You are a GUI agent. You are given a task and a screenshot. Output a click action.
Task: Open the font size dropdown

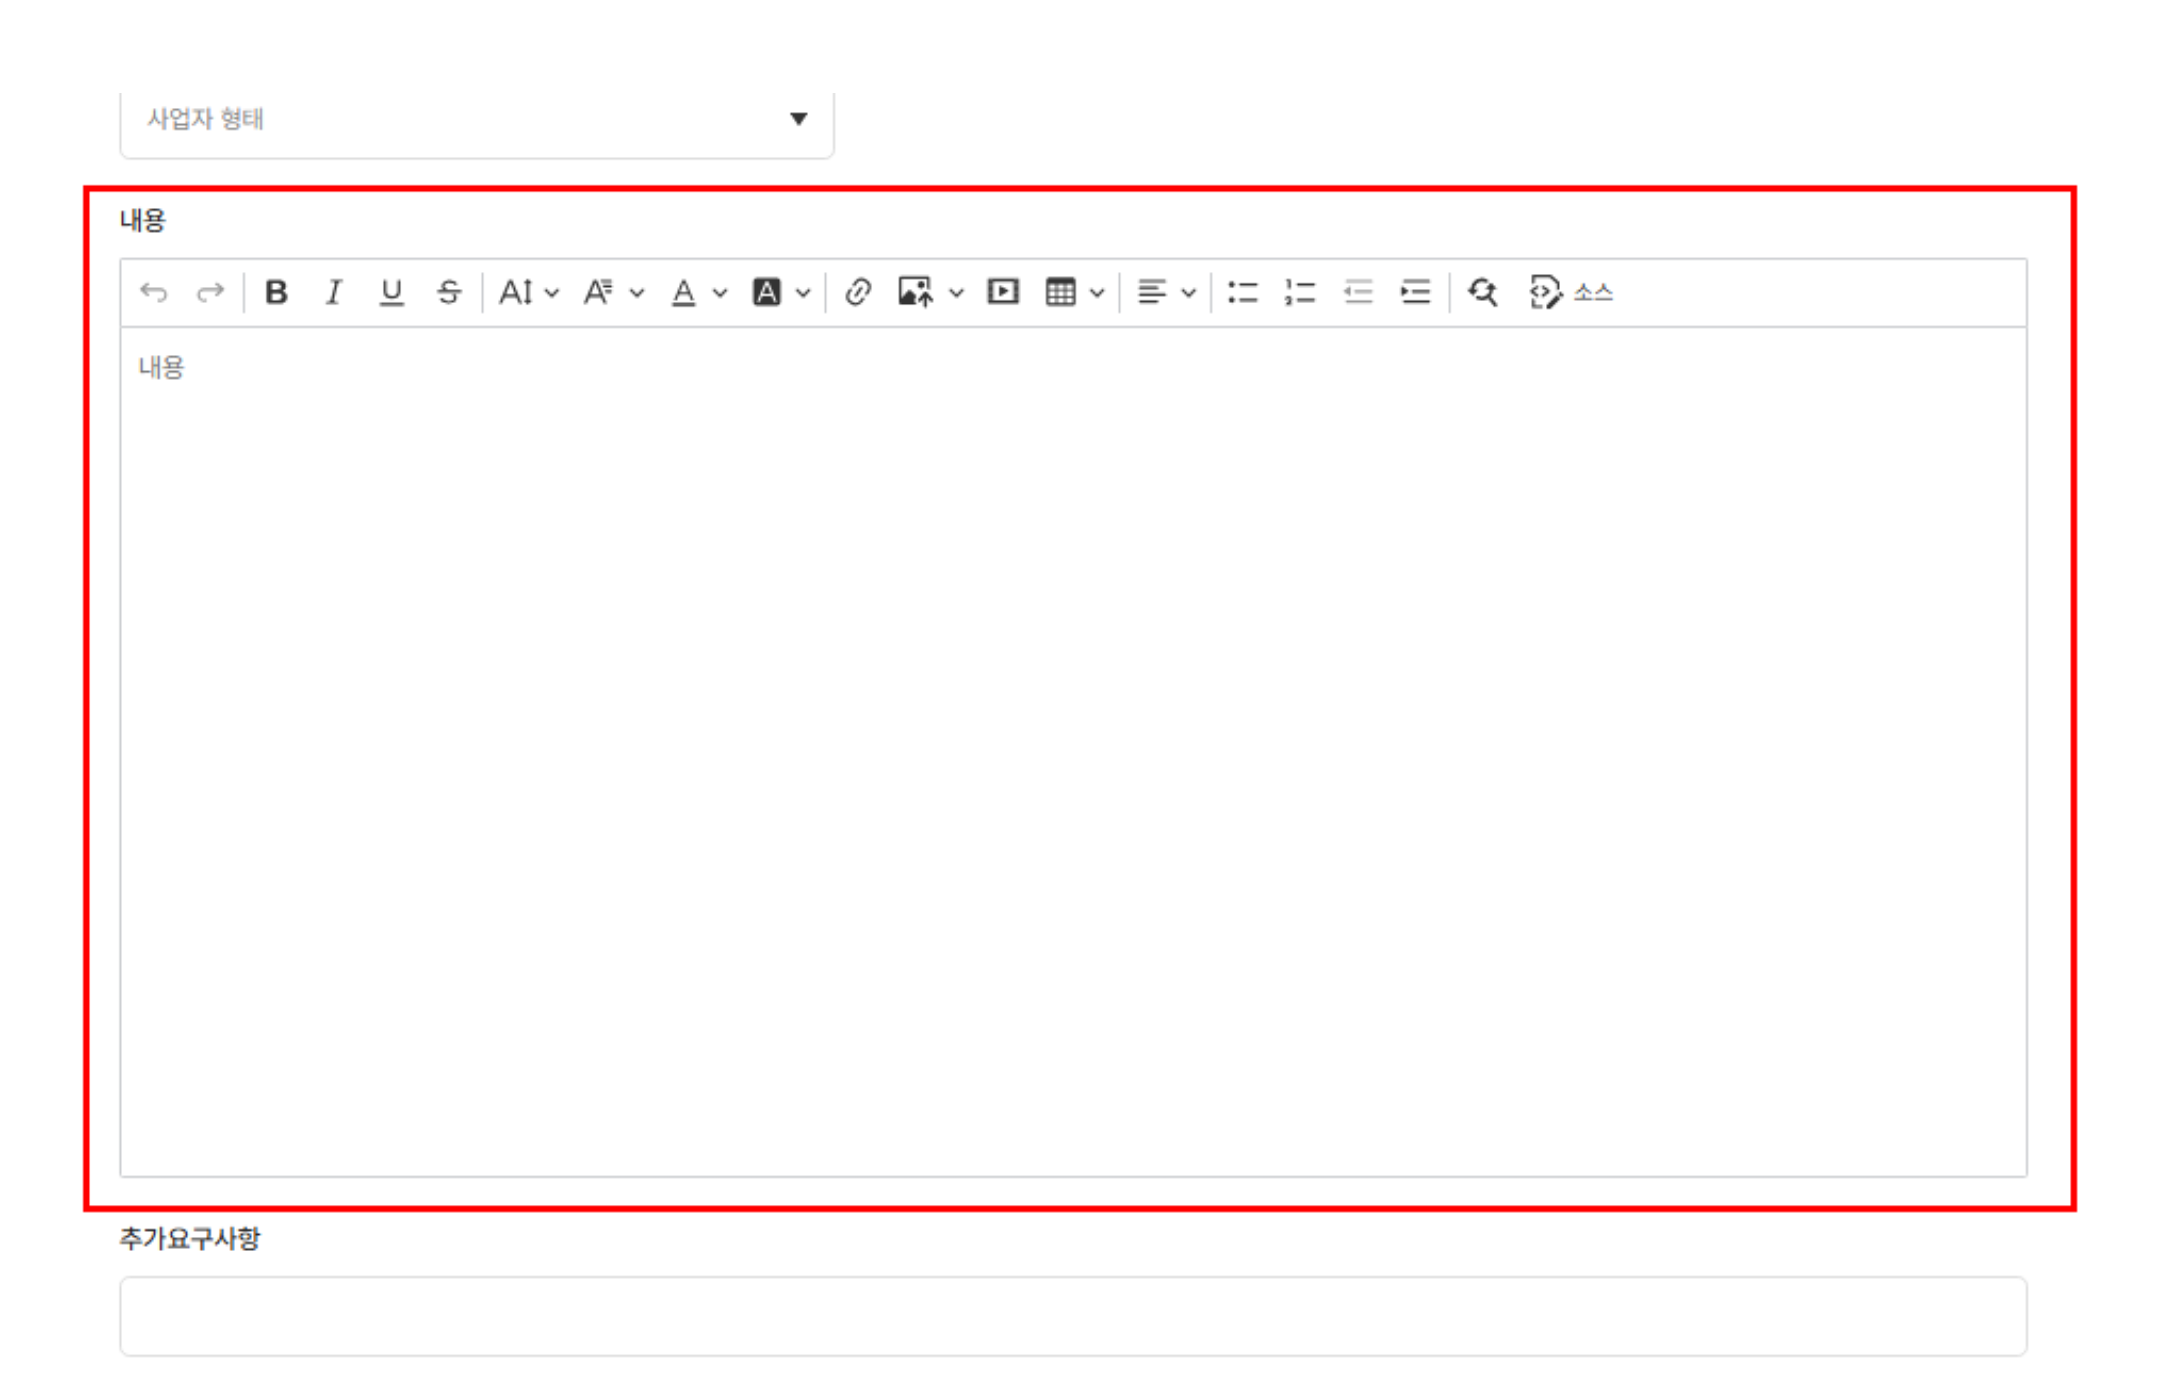528,292
